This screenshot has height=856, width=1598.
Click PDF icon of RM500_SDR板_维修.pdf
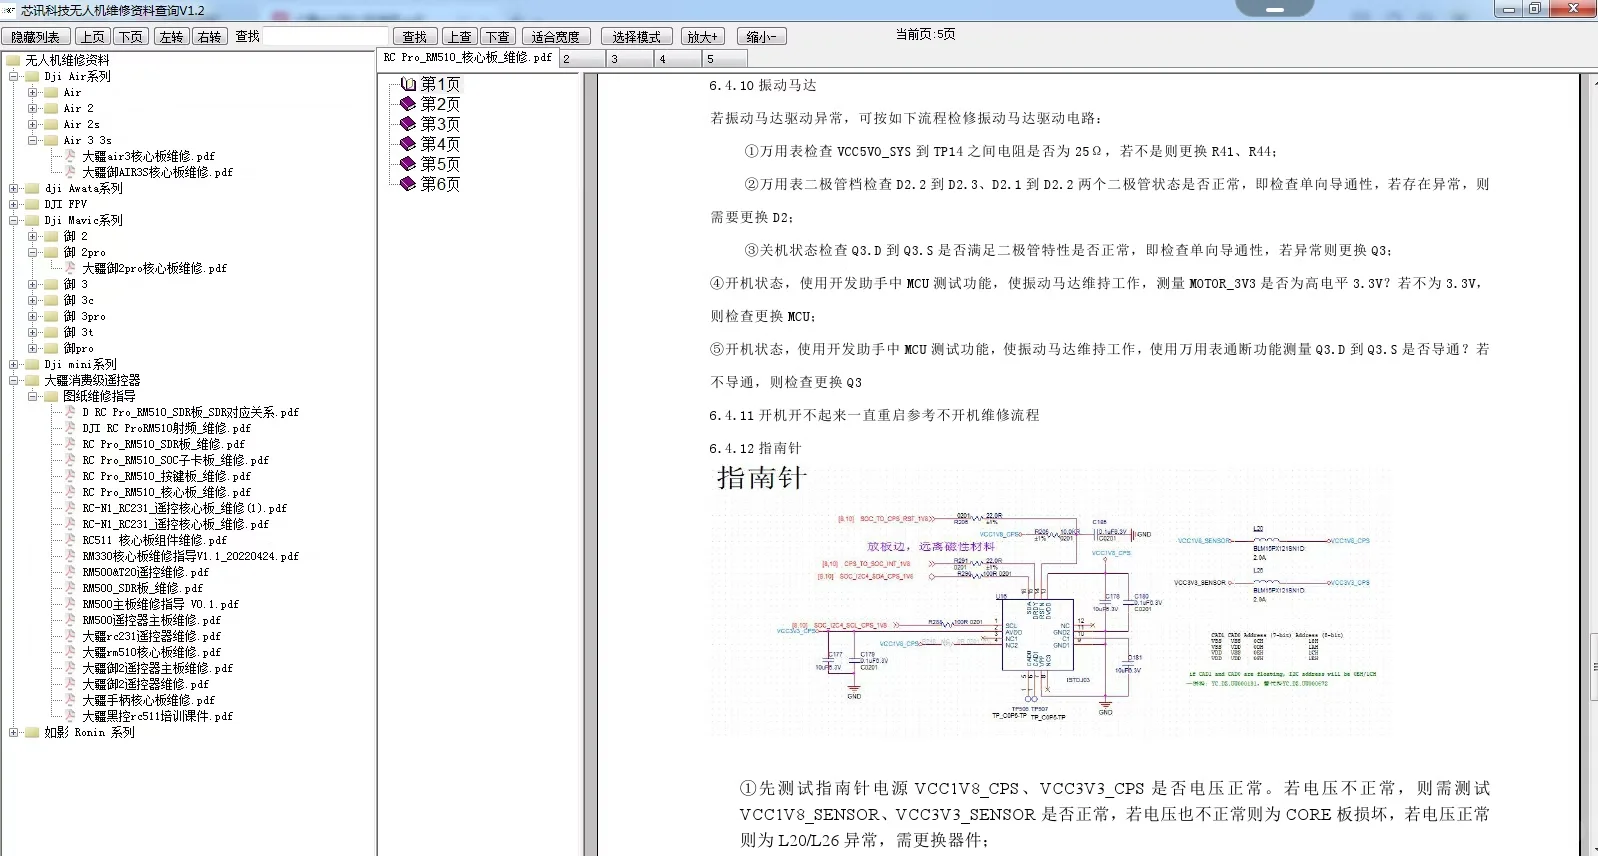(x=71, y=588)
